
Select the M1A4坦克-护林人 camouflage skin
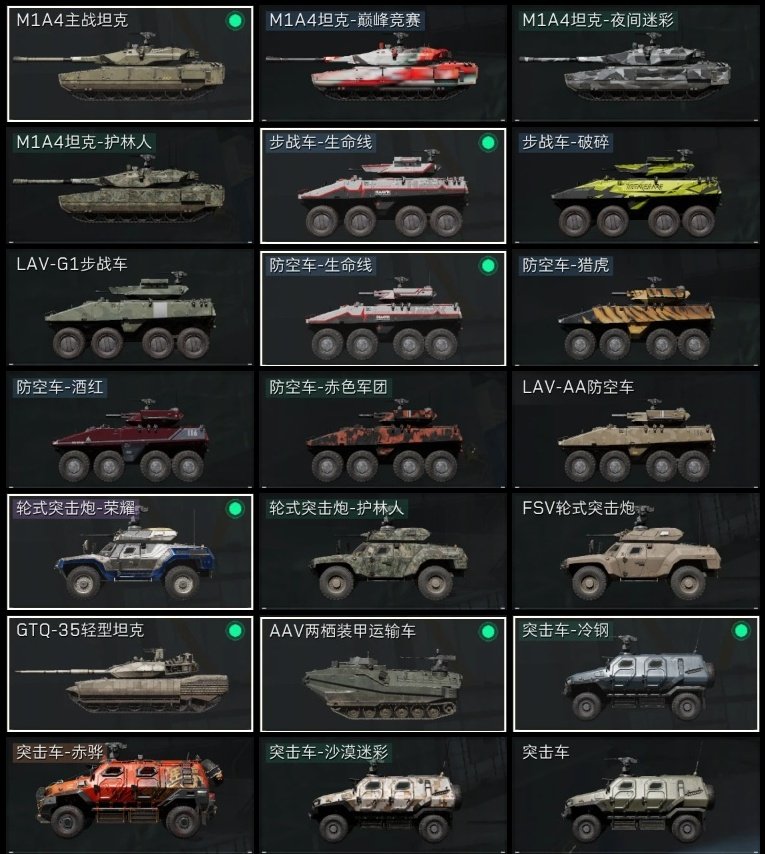tap(130, 186)
